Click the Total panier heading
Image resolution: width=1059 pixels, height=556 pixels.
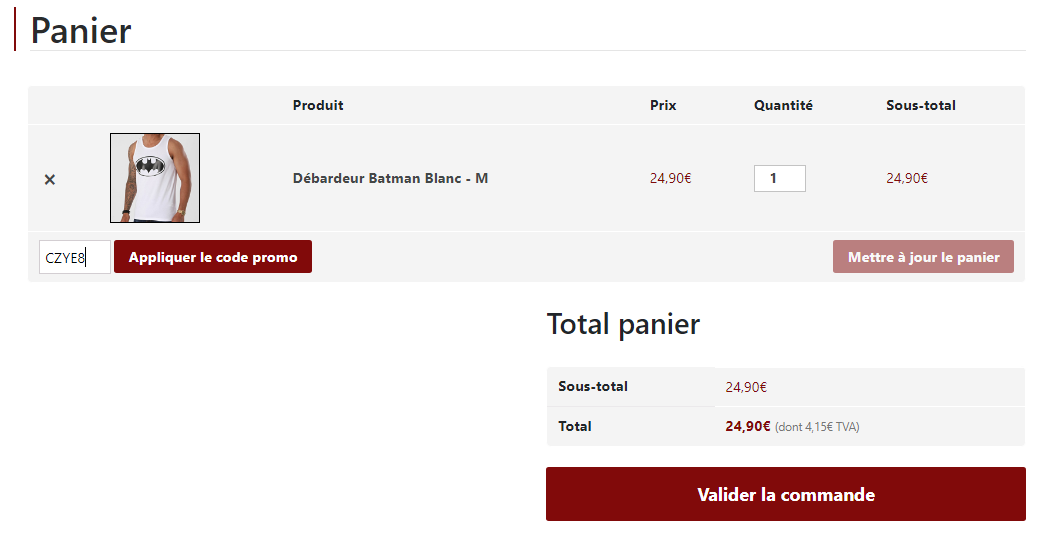coord(623,324)
